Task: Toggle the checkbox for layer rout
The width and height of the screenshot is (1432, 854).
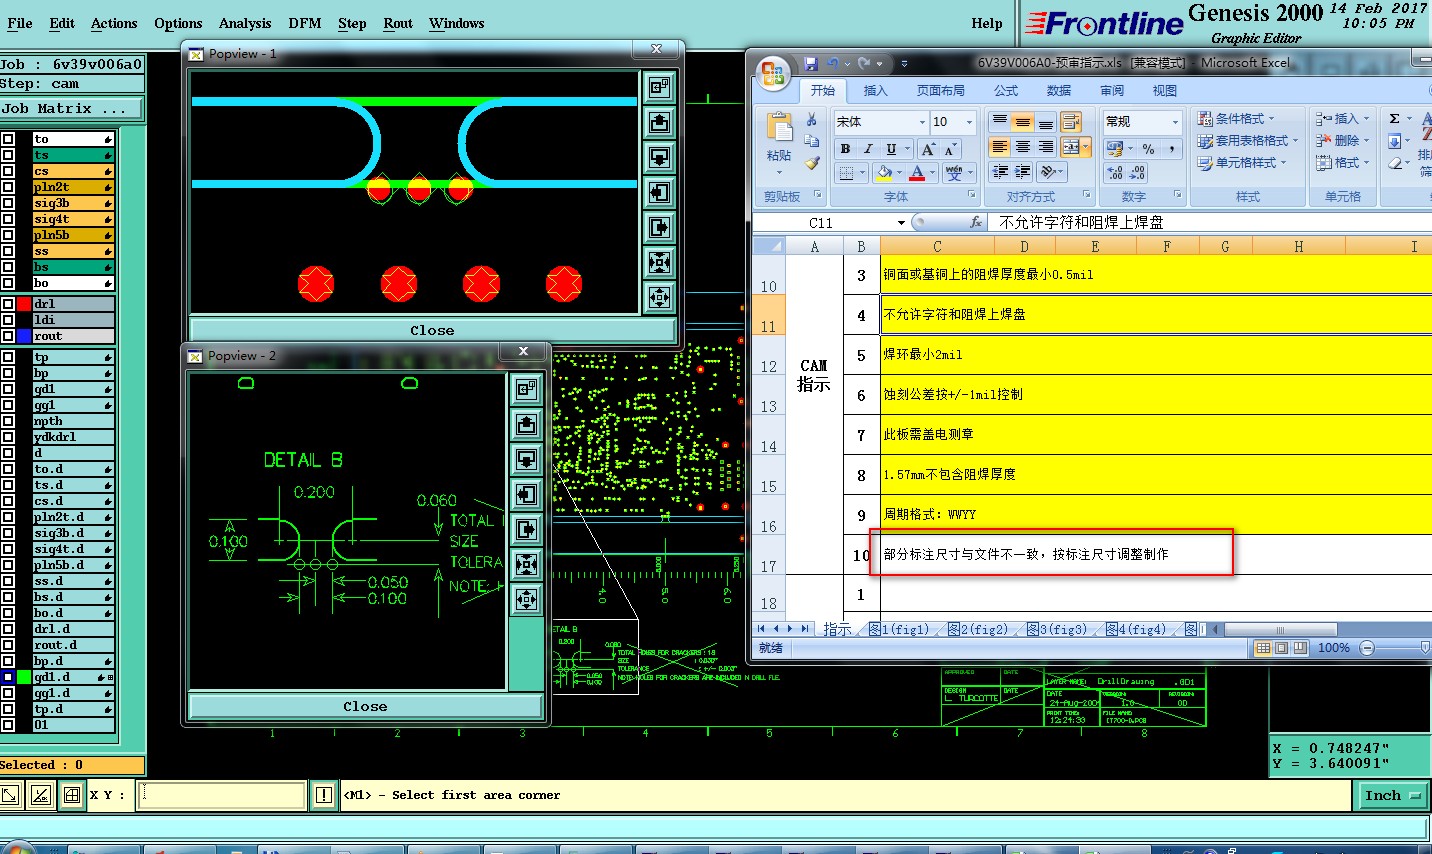Action: (8, 336)
